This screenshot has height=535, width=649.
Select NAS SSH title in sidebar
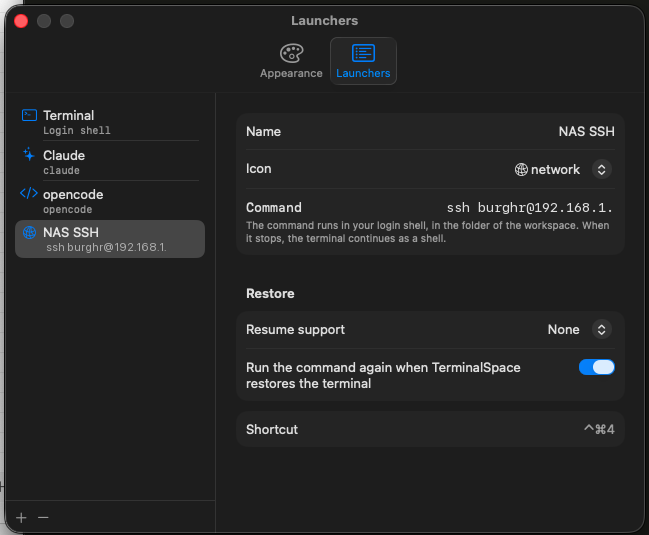[x=71, y=233]
